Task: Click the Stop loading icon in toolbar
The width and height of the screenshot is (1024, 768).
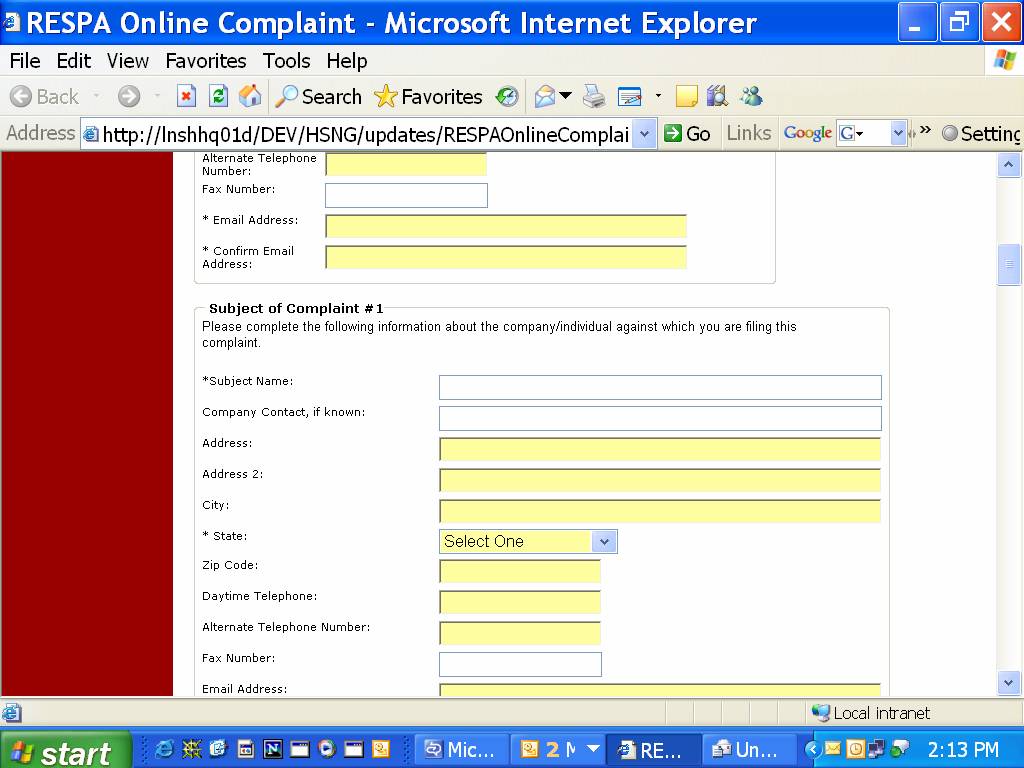Action: [x=186, y=96]
